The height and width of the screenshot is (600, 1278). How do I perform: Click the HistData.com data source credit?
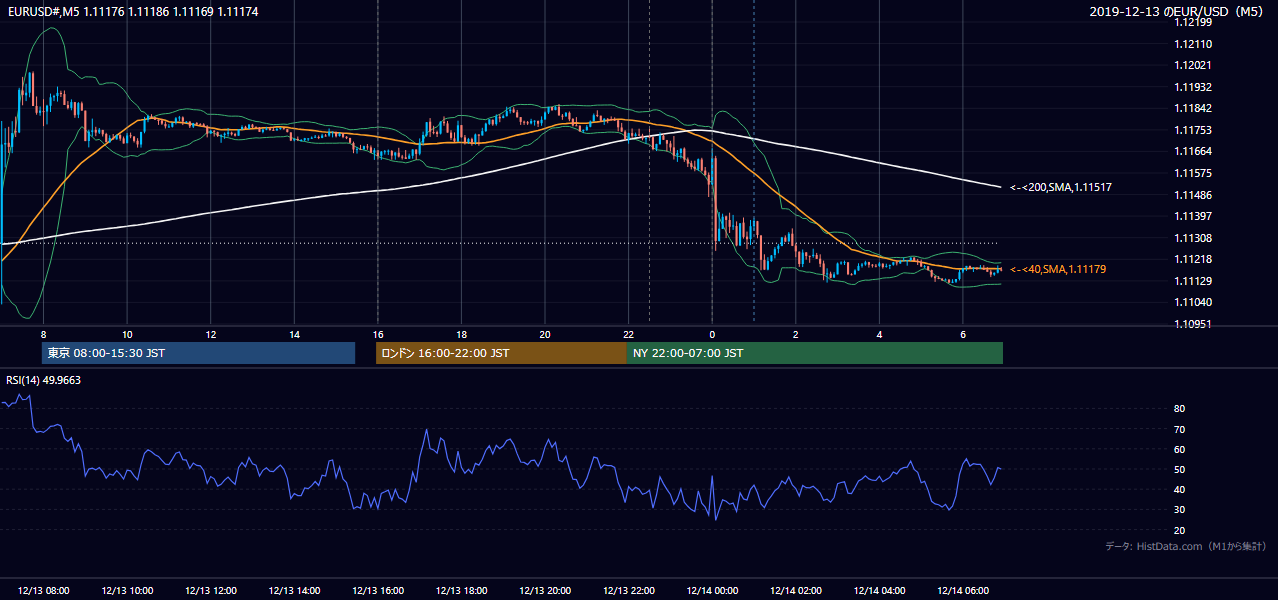(x=1186, y=546)
